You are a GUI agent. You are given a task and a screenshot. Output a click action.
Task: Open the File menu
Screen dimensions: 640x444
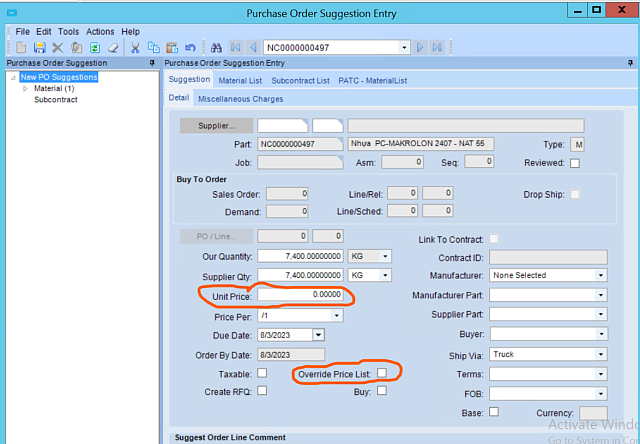tap(22, 32)
